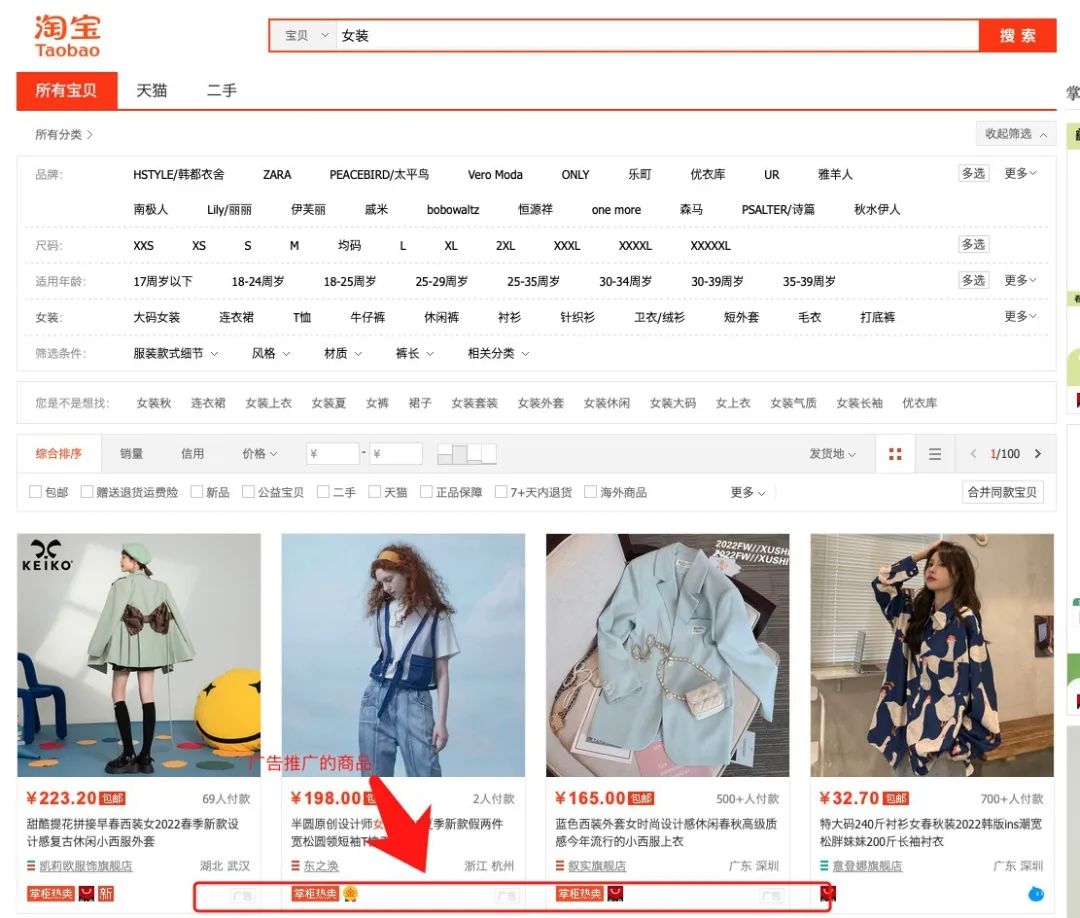Click the shop icon beside 凯莉欧服饰旗舰店
1080x918 pixels.
tap(31, 866)
